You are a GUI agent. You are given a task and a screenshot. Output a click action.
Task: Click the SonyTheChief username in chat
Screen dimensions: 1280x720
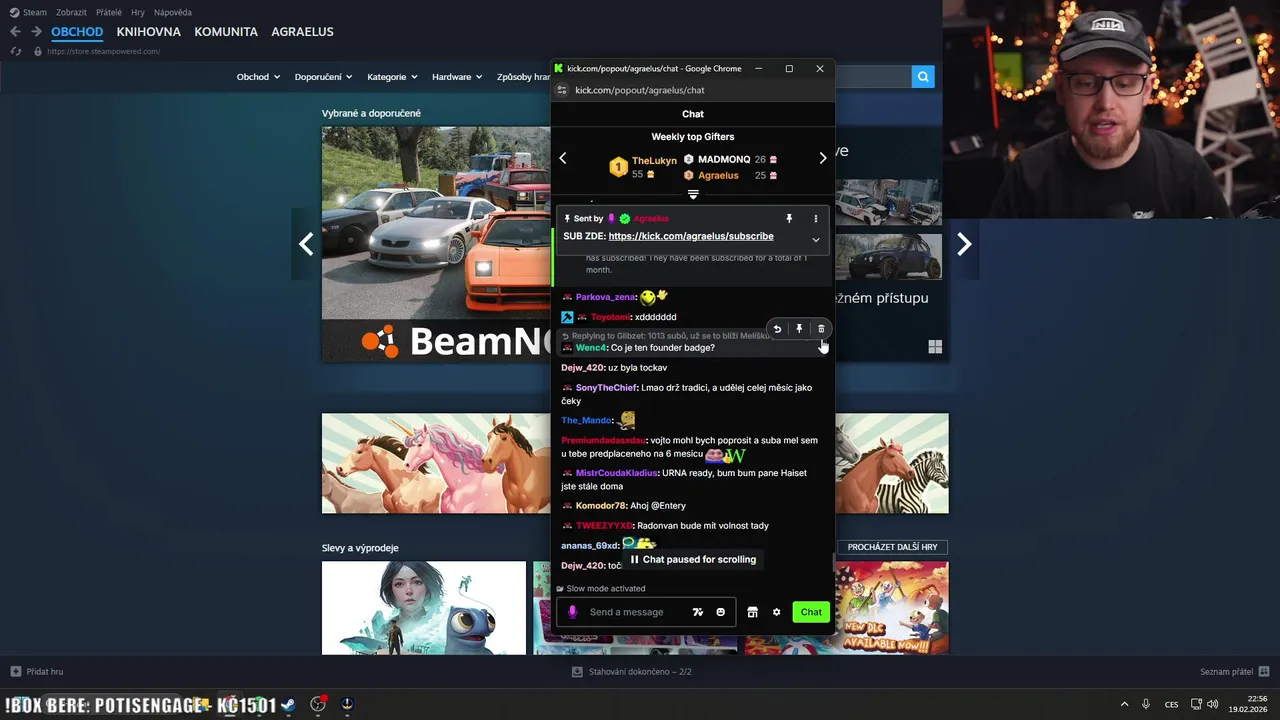click(x=606, y=388)
